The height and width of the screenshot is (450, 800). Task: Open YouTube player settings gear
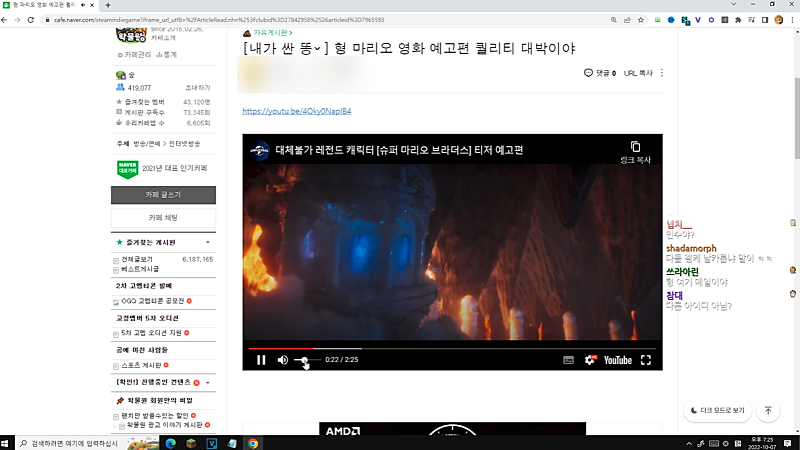pyautogui.click(x=590, y=360)
